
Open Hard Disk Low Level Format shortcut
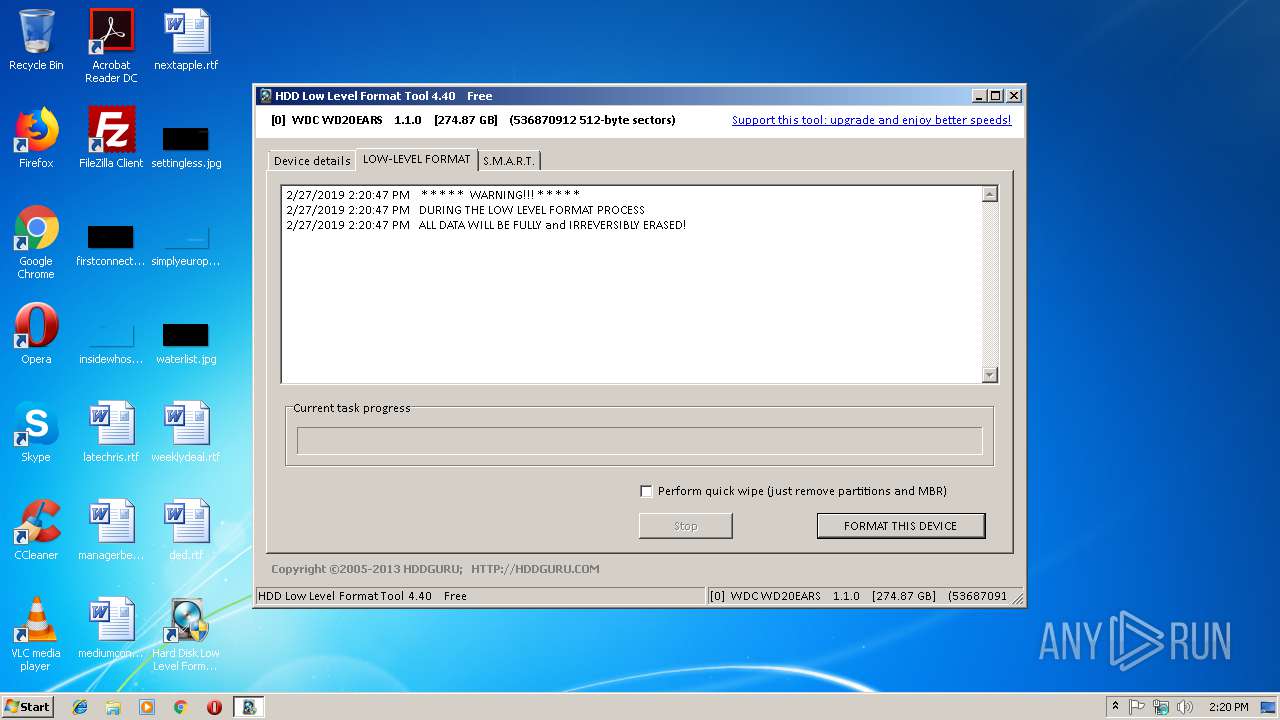pos(186,634)
